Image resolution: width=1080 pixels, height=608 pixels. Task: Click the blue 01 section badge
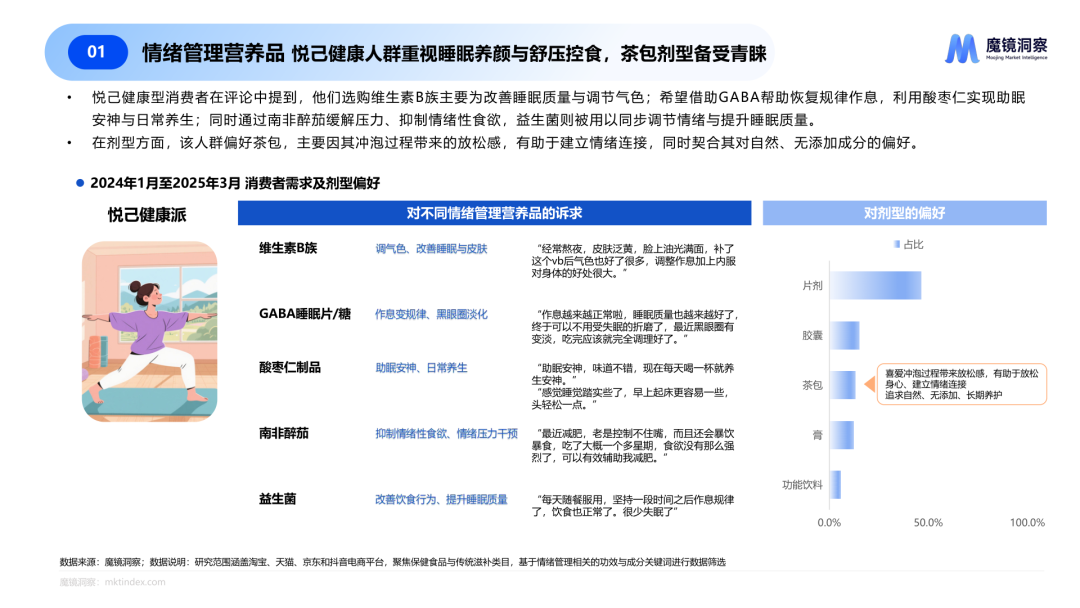click(97, 52)
